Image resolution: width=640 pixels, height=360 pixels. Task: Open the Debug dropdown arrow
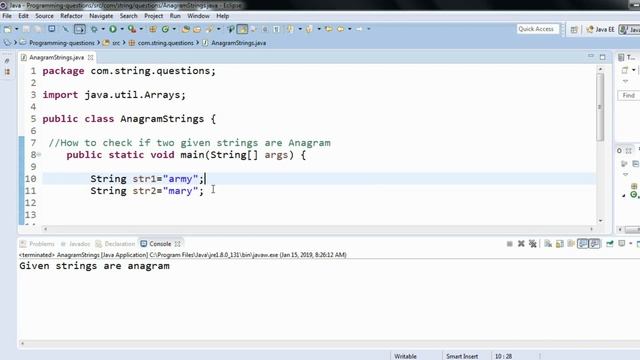coord(103,29)
